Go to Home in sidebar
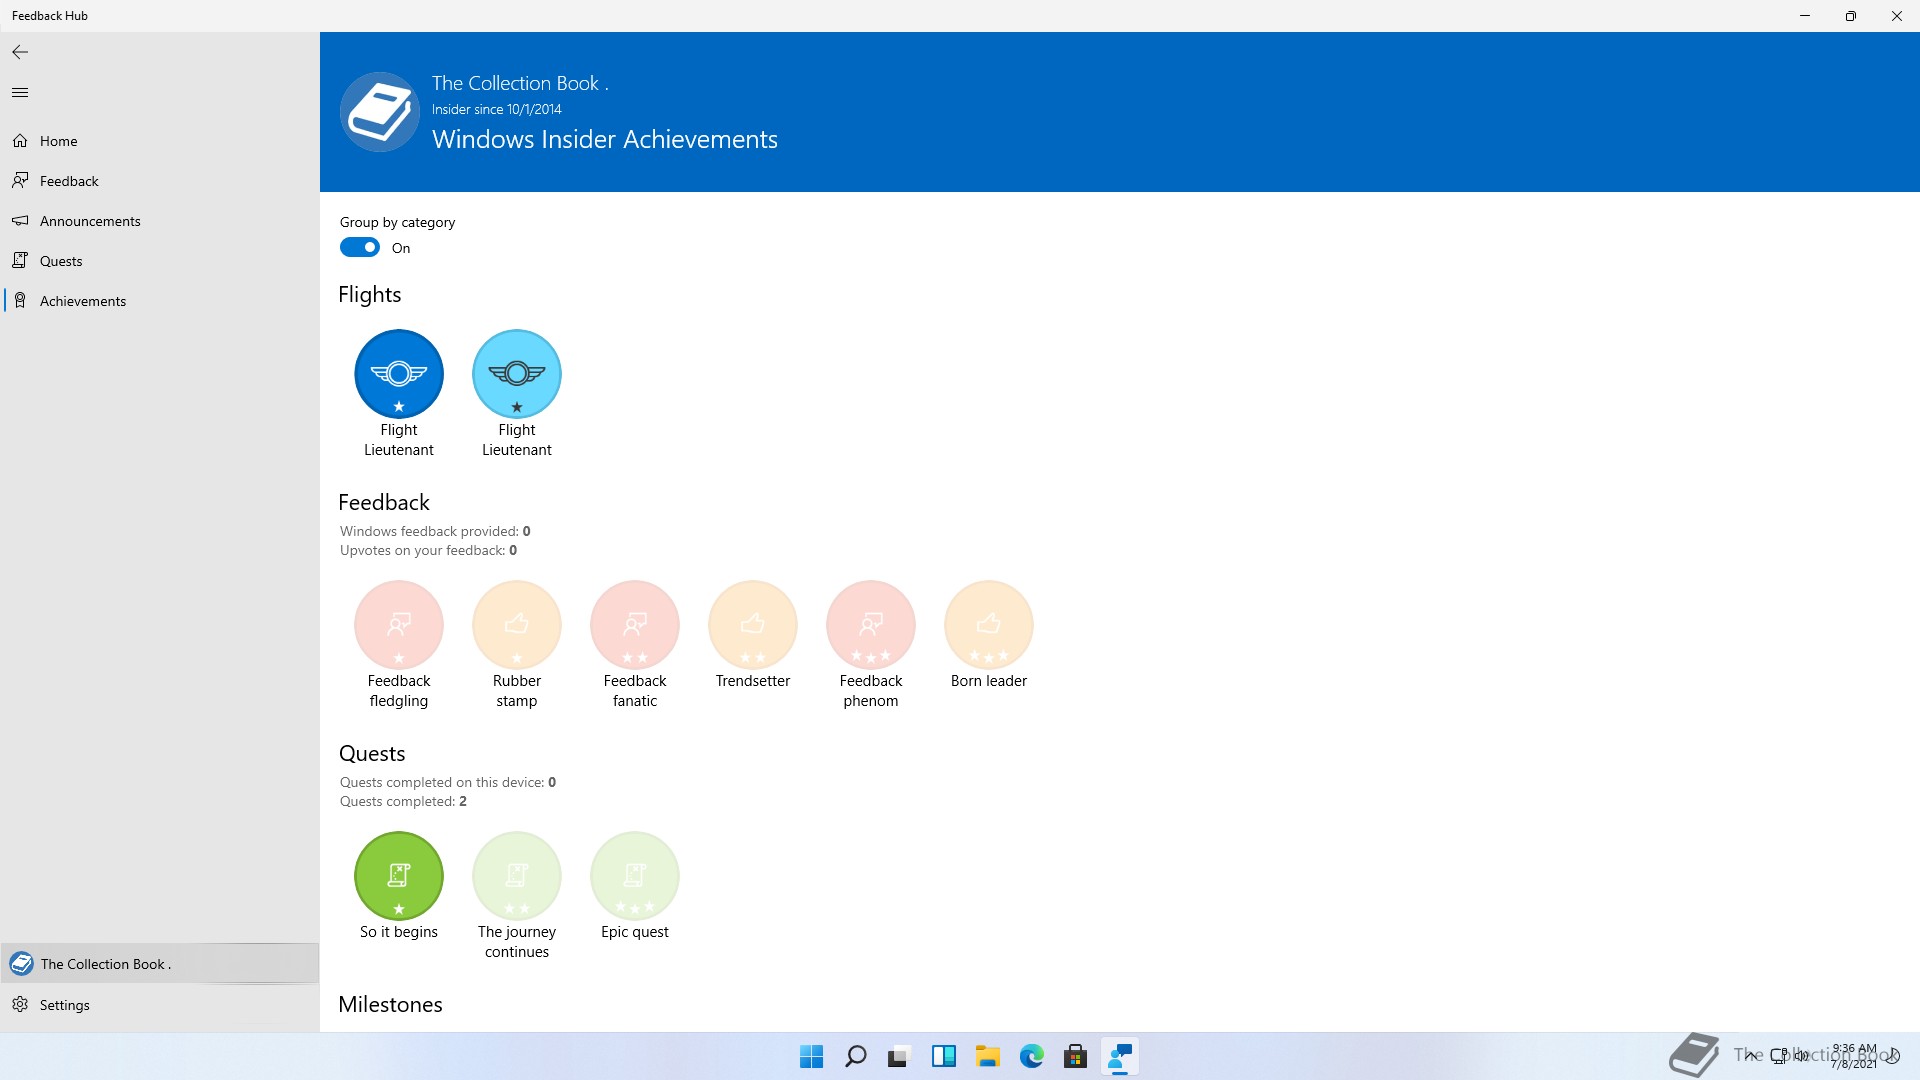 pyautogui.click(x=59, y=141)
